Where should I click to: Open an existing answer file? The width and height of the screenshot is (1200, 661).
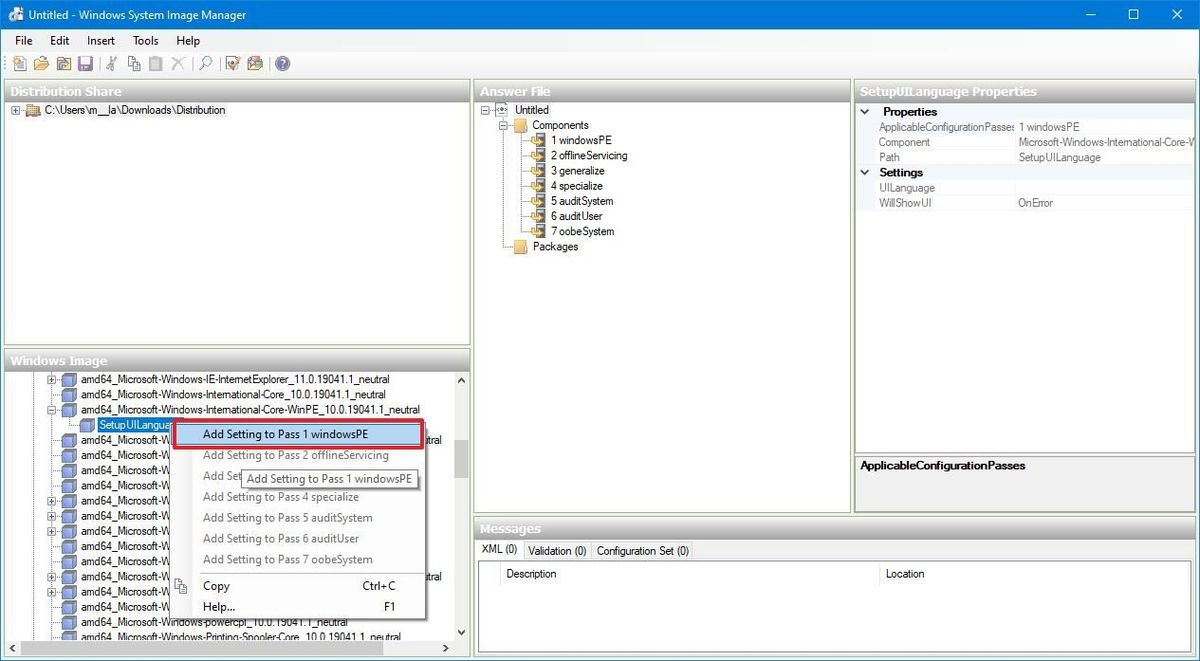tap(41, 63)
